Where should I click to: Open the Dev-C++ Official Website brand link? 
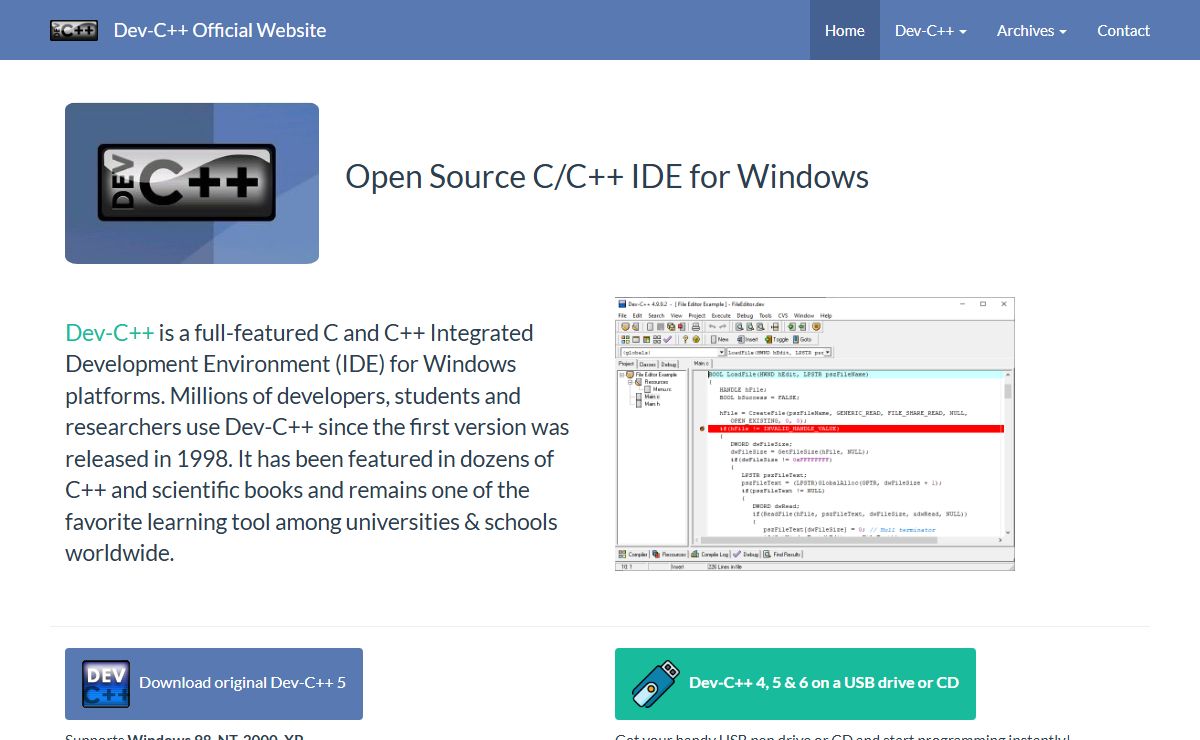point(220,30)
